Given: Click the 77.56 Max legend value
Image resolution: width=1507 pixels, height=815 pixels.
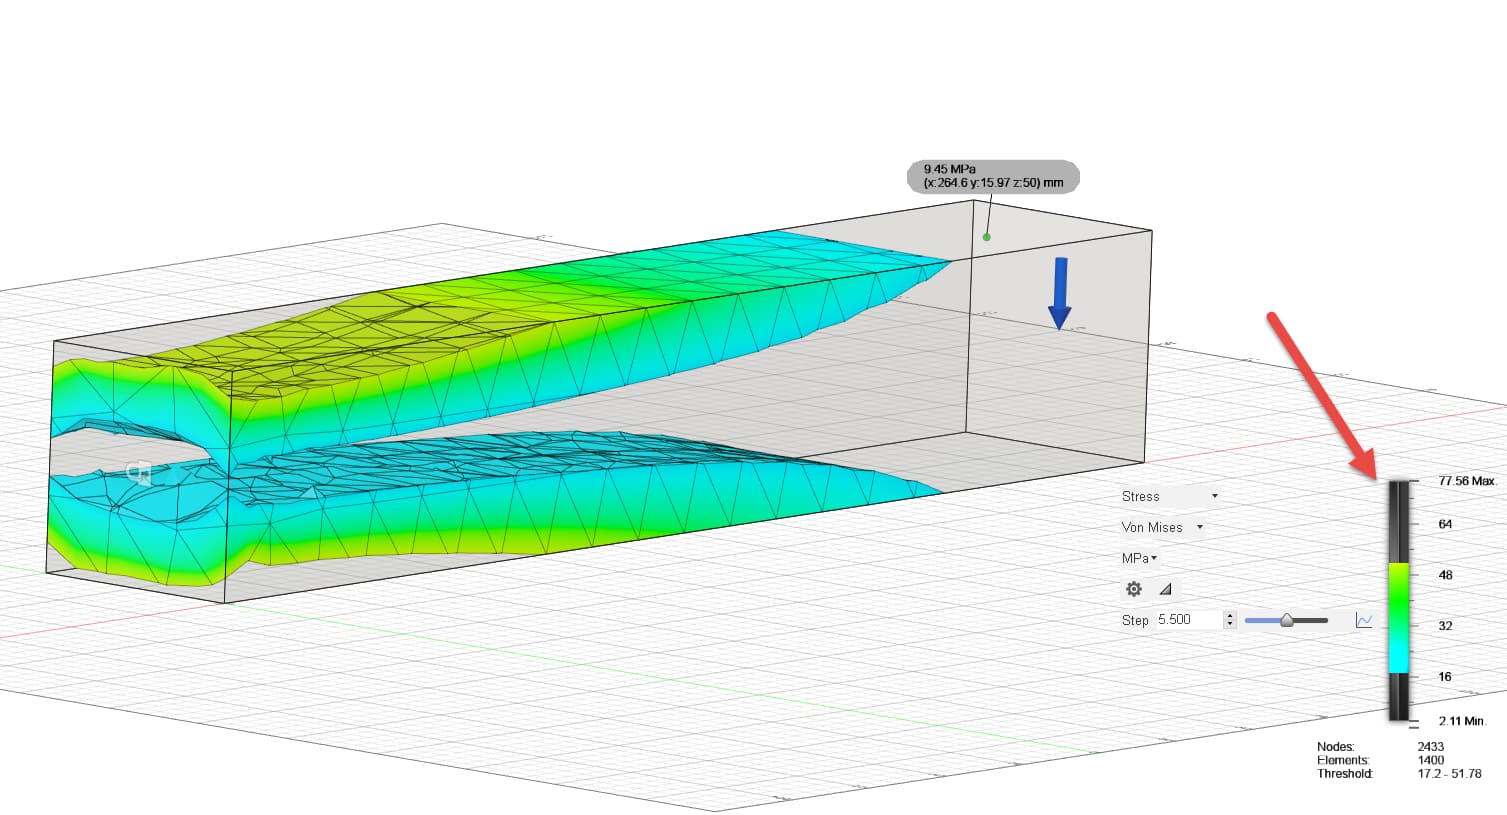Looking at the screenshot, I should [x=1467, y=481].
